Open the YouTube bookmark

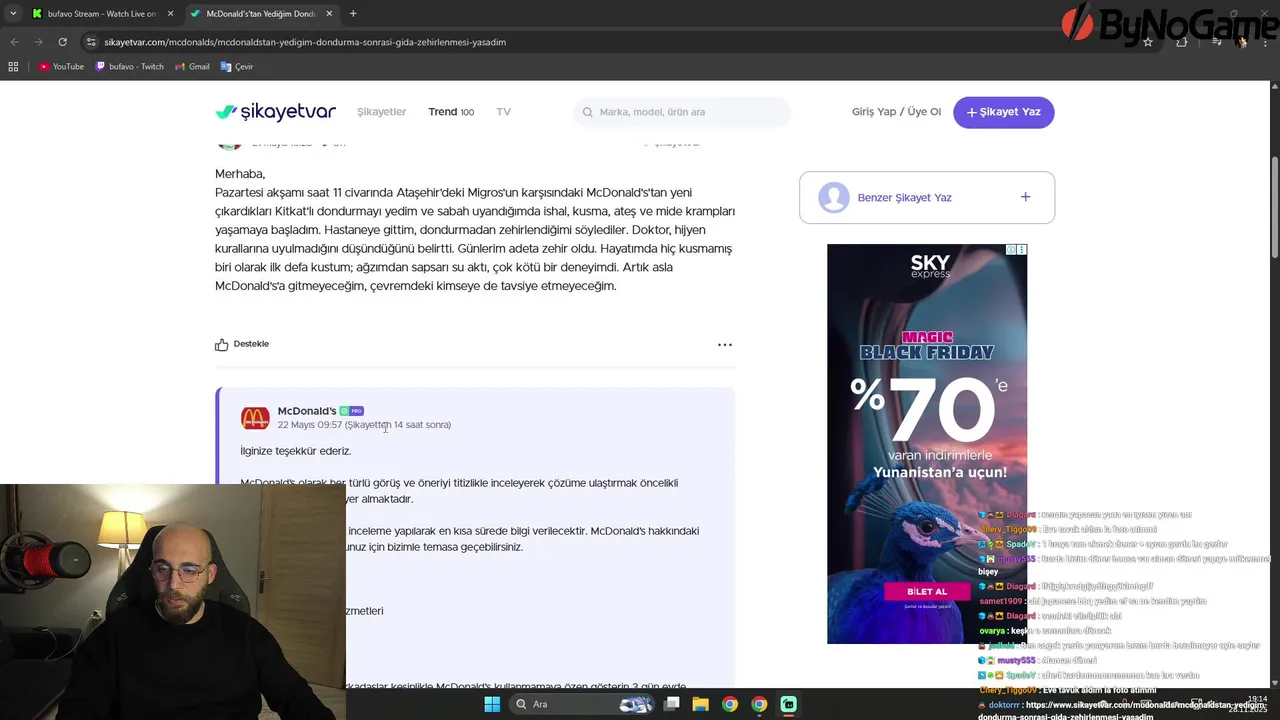(61, 66)
